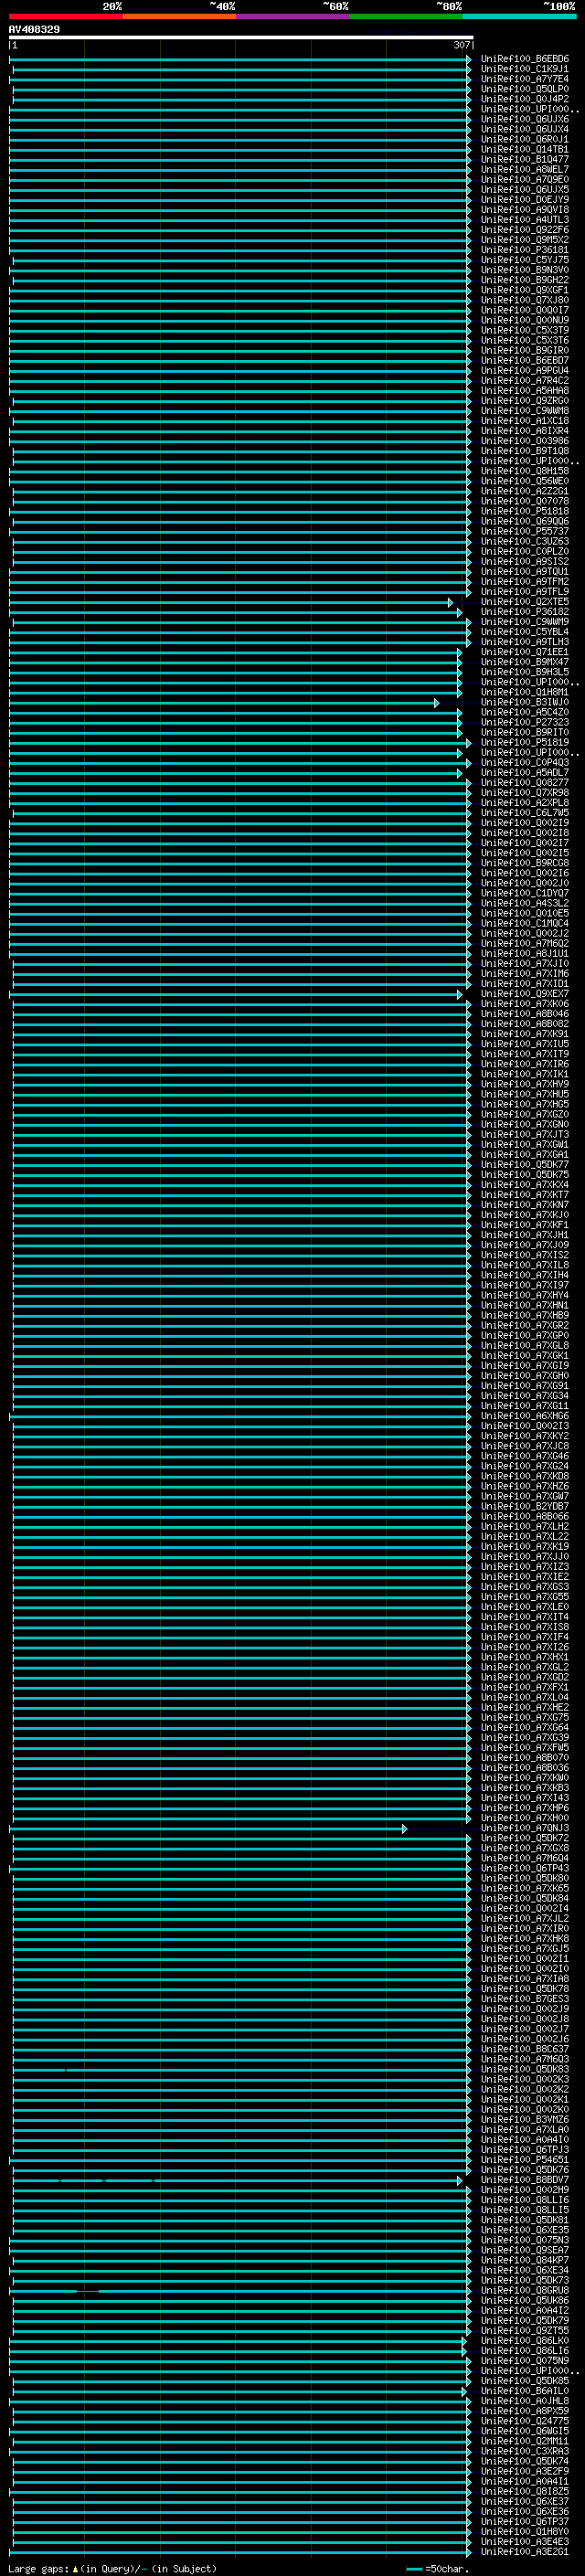Screen dimensions: 585x2576
Task: Click the arrowhead of the UniRef100_B3IWJ0 alignment
Action: pyautogui.click(x=436, y=703)
